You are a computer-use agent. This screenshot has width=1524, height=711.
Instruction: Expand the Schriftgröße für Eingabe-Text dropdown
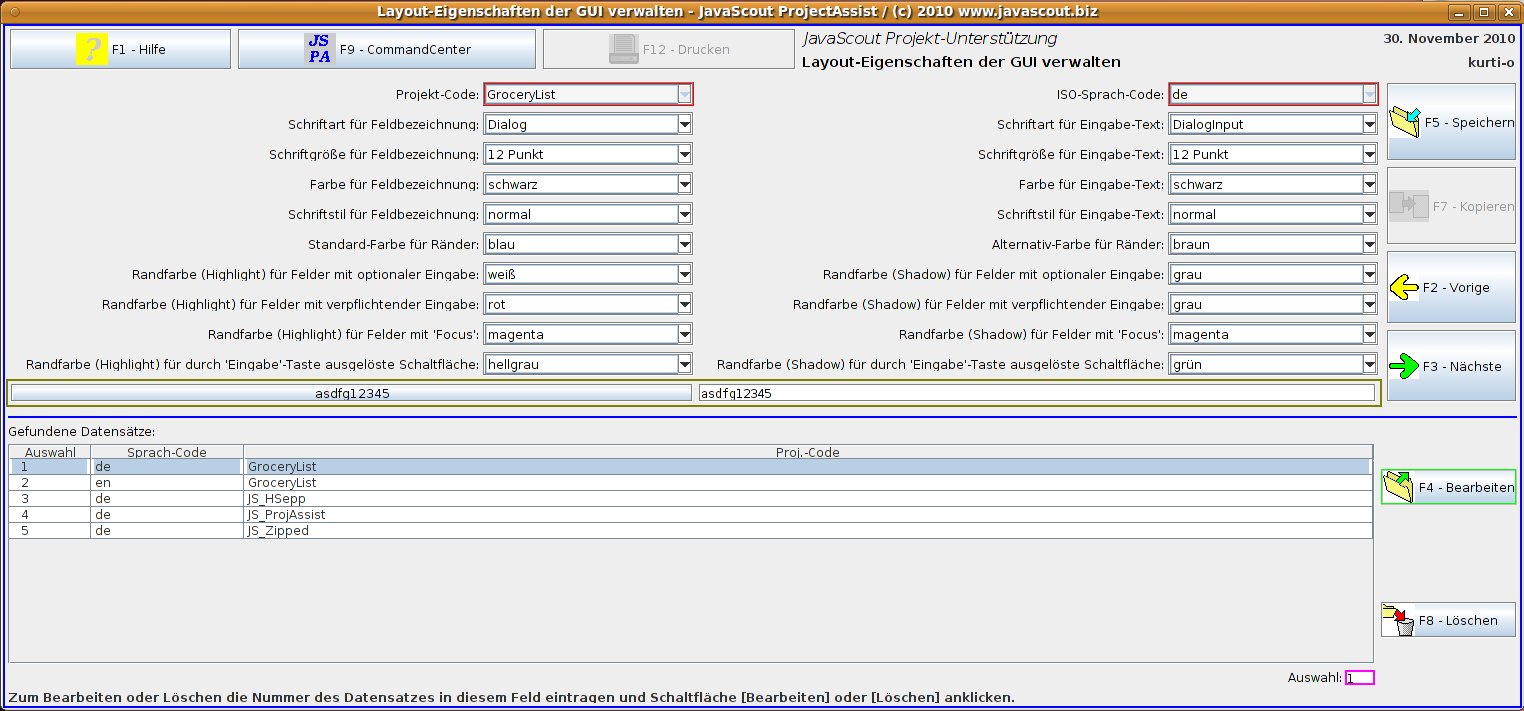1369,155
